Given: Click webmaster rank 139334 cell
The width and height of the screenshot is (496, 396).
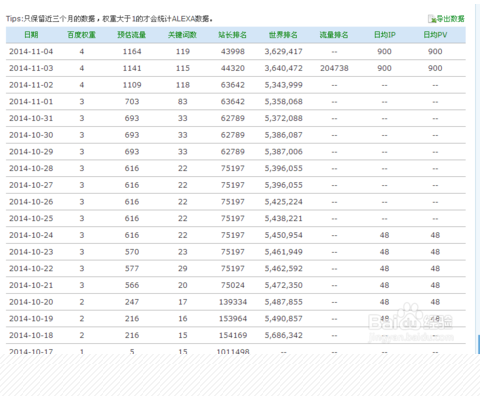Looking at the screenshot, I should tap(233, 302).
